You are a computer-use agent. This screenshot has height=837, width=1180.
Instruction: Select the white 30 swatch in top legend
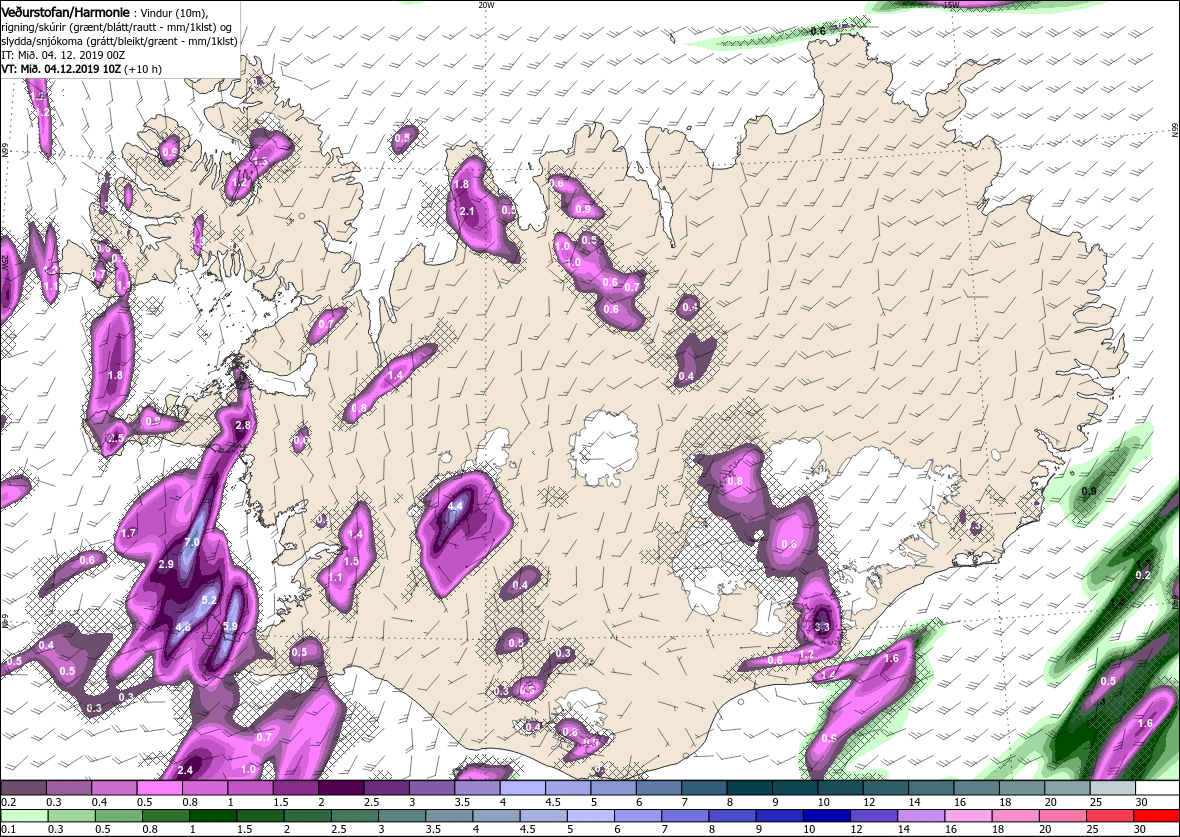[x=1157, y=787]
